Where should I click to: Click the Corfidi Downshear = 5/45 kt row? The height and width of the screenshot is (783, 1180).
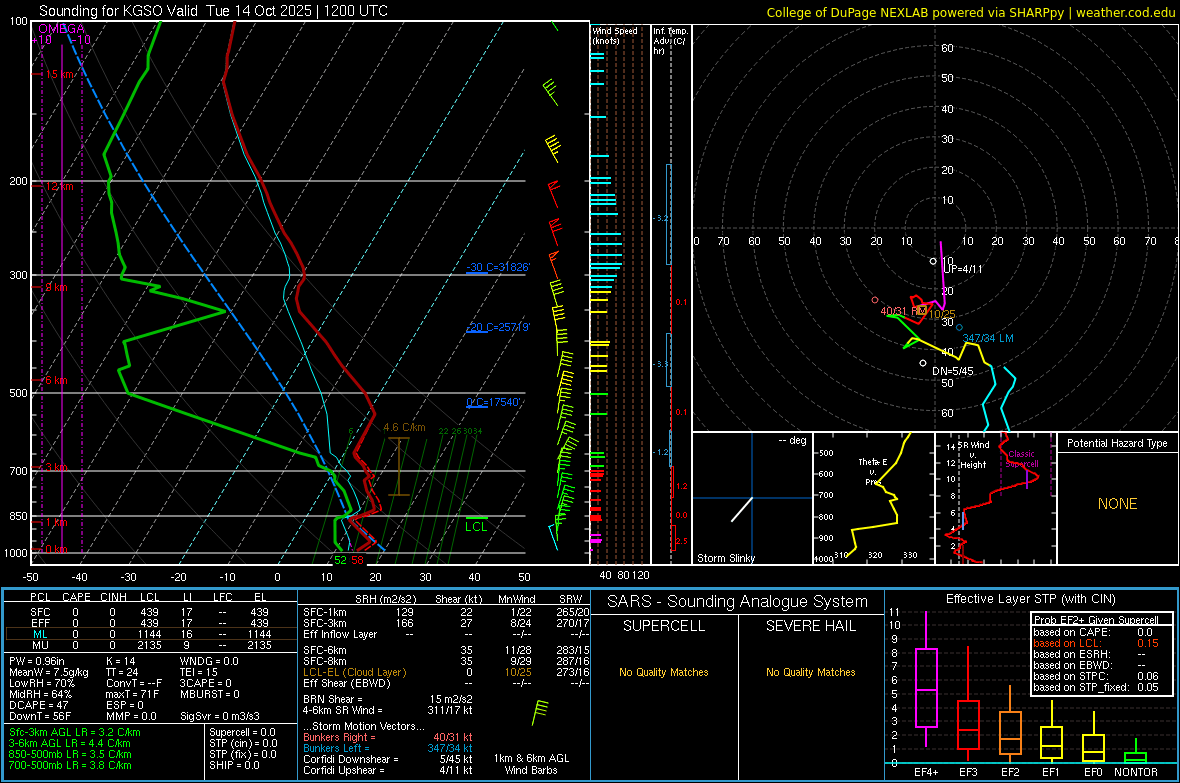tap(388, 759)
